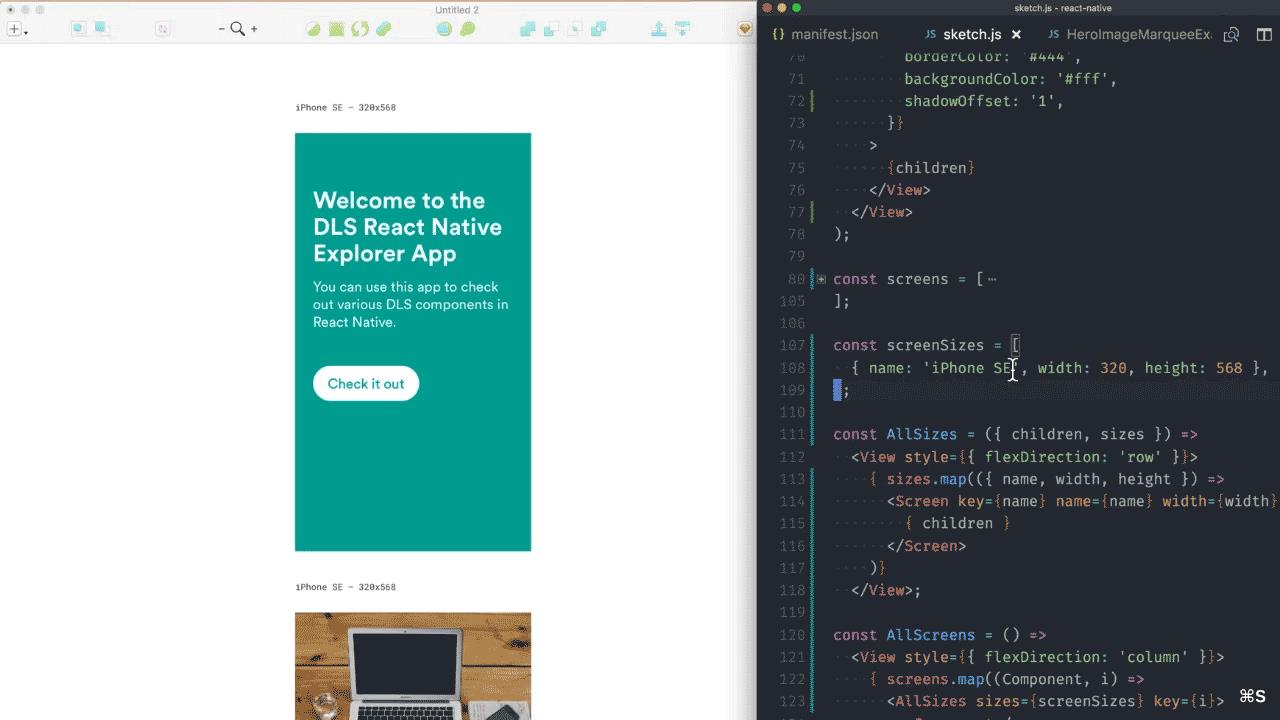
Task: Click the laptop photo on second artboard
Action: tap(413, 665)
